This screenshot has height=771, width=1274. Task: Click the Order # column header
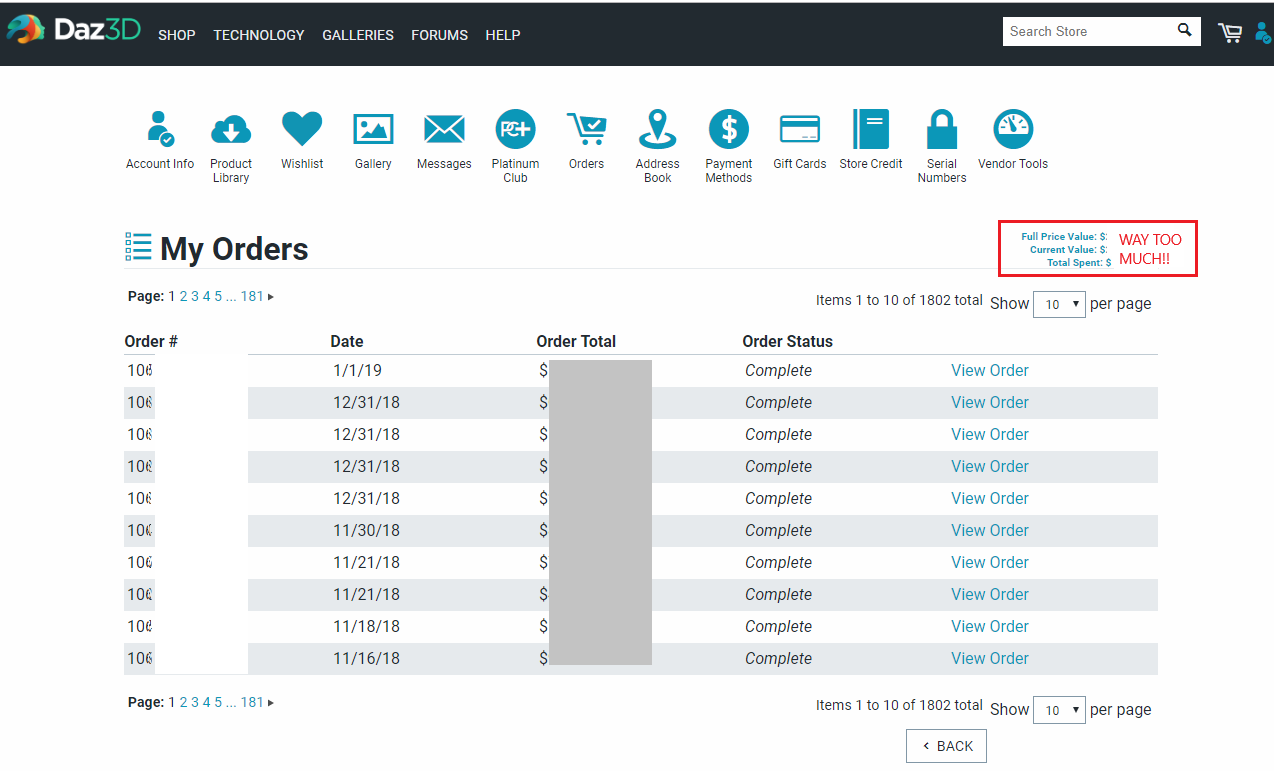(x=151, y=341)
